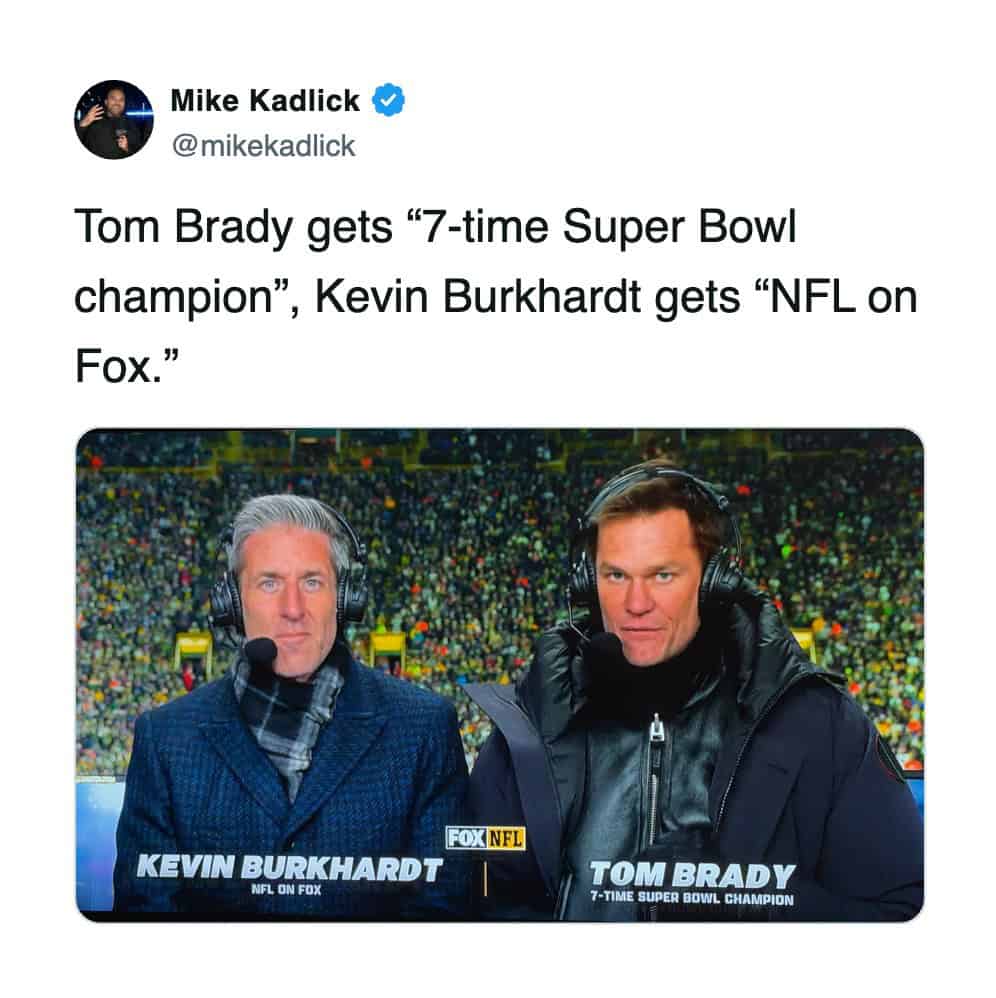The height and width of the screenshot is (998, 996).
Task: Click the KEVIN BURKHARDT name caption
Action: coord(289,868)
